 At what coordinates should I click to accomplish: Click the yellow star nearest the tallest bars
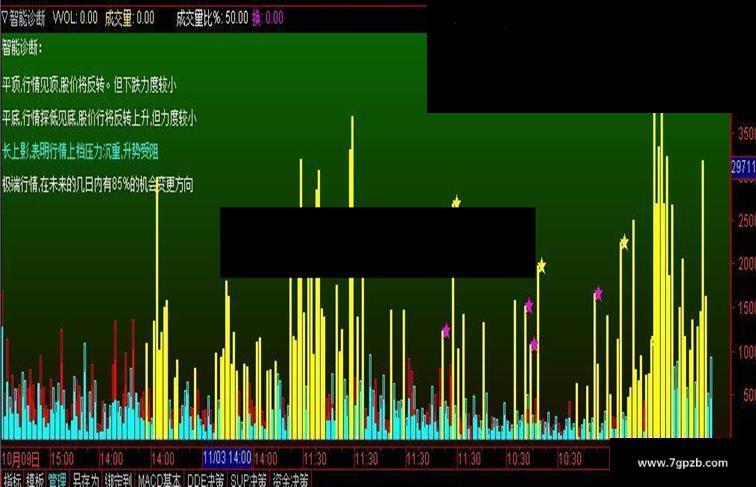coord(624,242)
